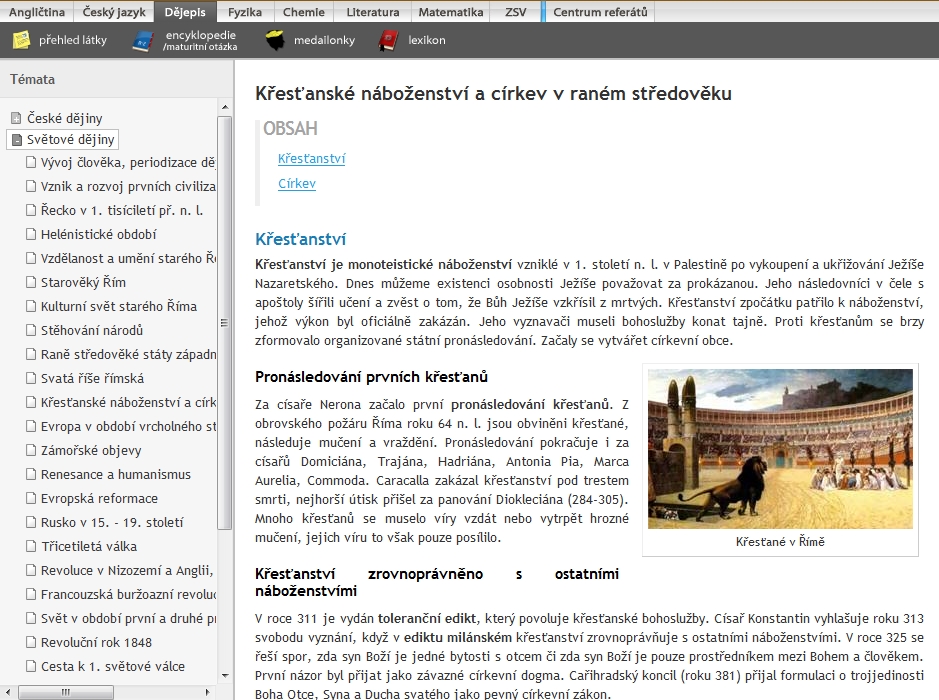Click page icon beside Vzdělanost a umění
The height and width of the screenshot is (700, 939).
point(31,258)
